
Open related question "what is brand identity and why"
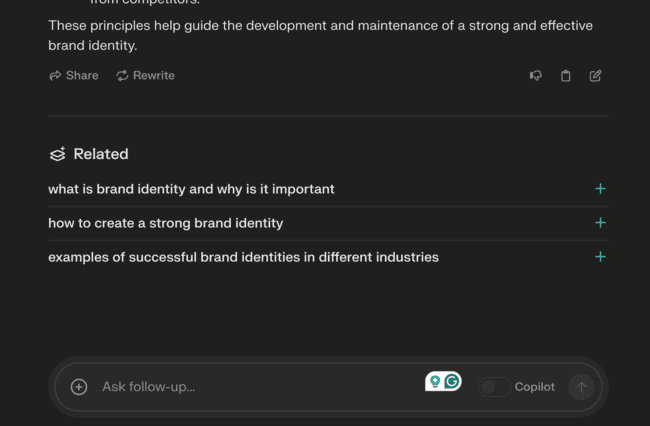[x=191, y=189]
